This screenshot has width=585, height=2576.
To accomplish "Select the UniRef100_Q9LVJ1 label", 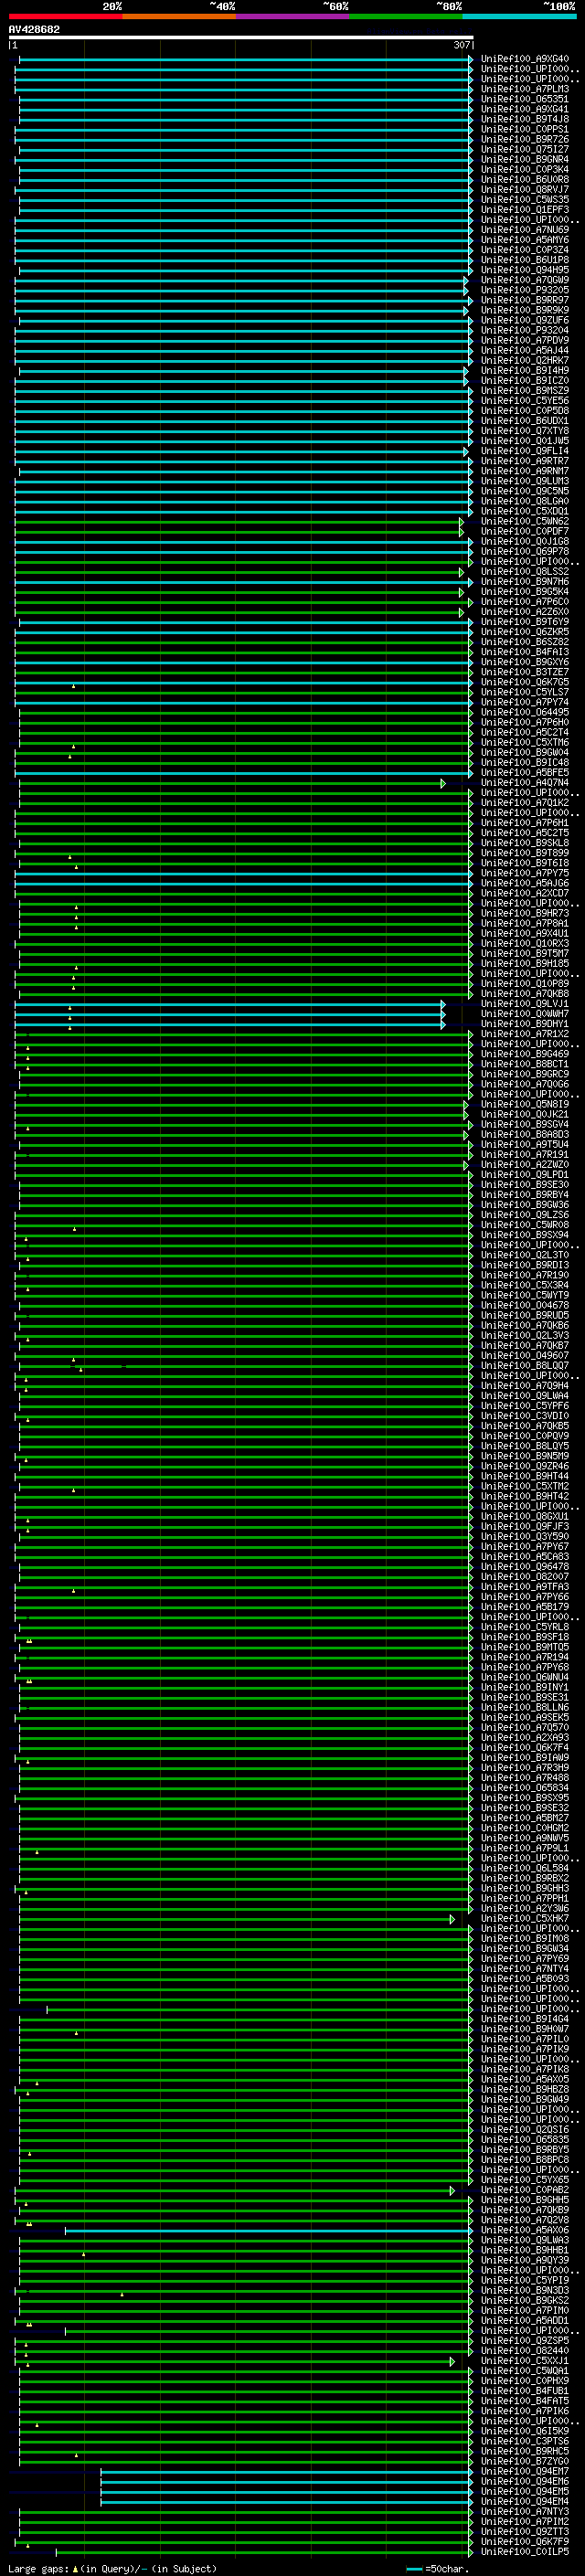I will point(524,1003).
